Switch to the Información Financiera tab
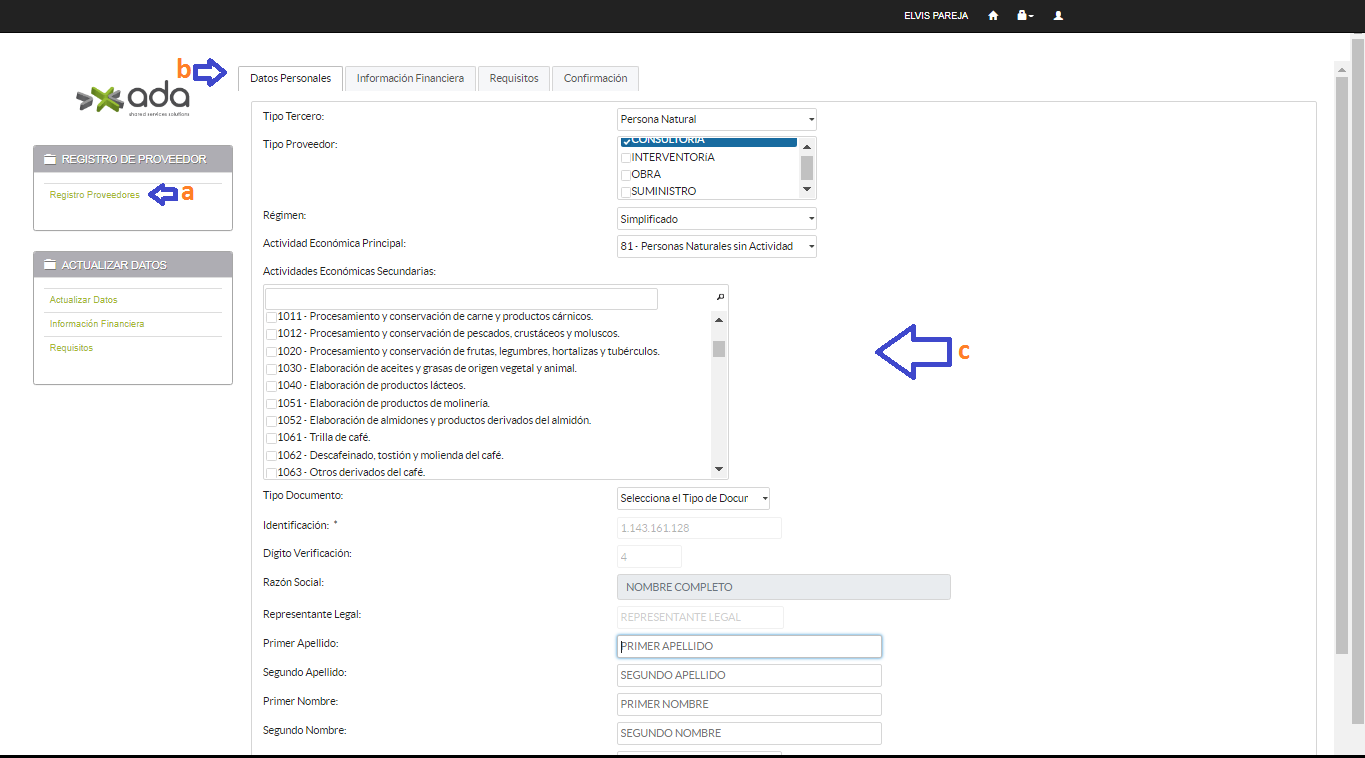This screenshot has width=1365, height=758. [x=410, y=78]
